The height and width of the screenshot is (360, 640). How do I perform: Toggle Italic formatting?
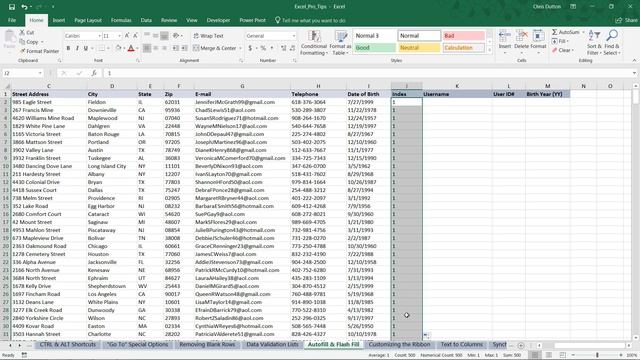coord(77,48)
